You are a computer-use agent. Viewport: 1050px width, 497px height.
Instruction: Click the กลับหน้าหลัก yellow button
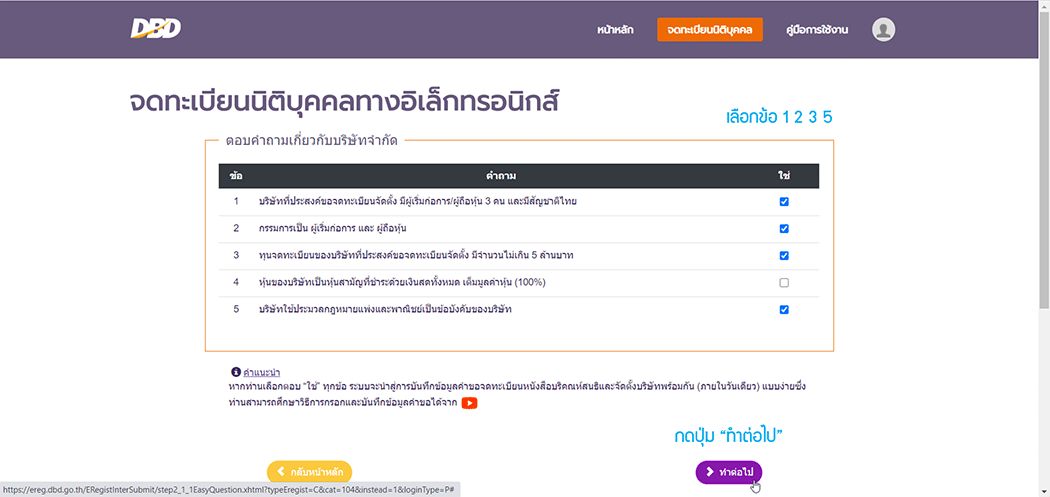(x=309, y=472)
